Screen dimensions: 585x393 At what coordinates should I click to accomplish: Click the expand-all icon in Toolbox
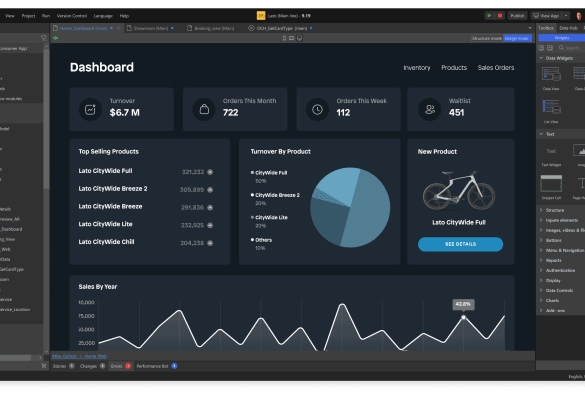click(541, 48)
